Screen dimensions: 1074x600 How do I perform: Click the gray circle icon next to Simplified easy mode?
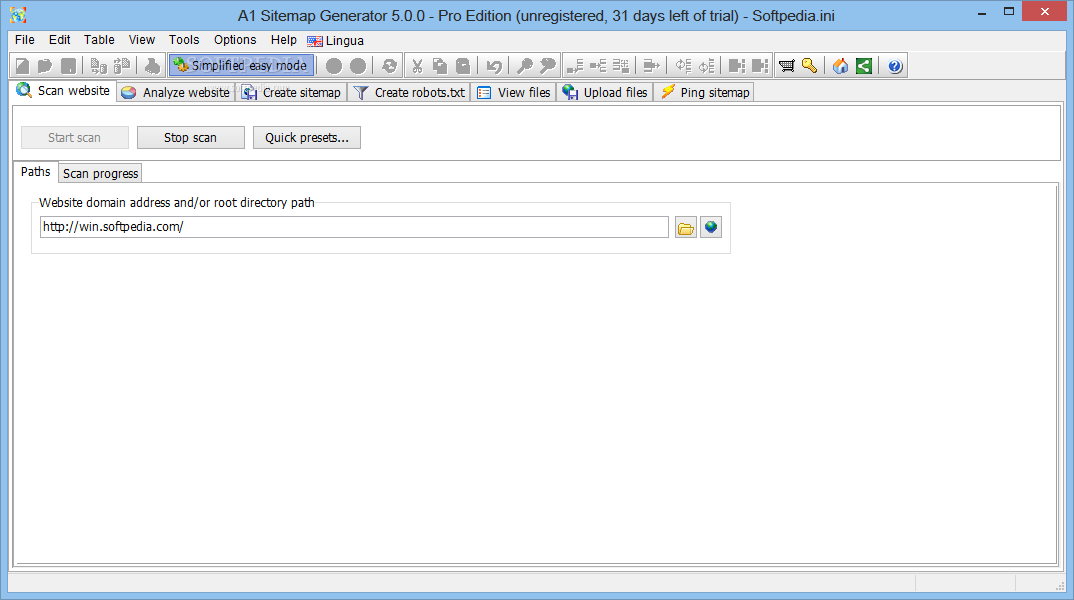pos(334,66)
